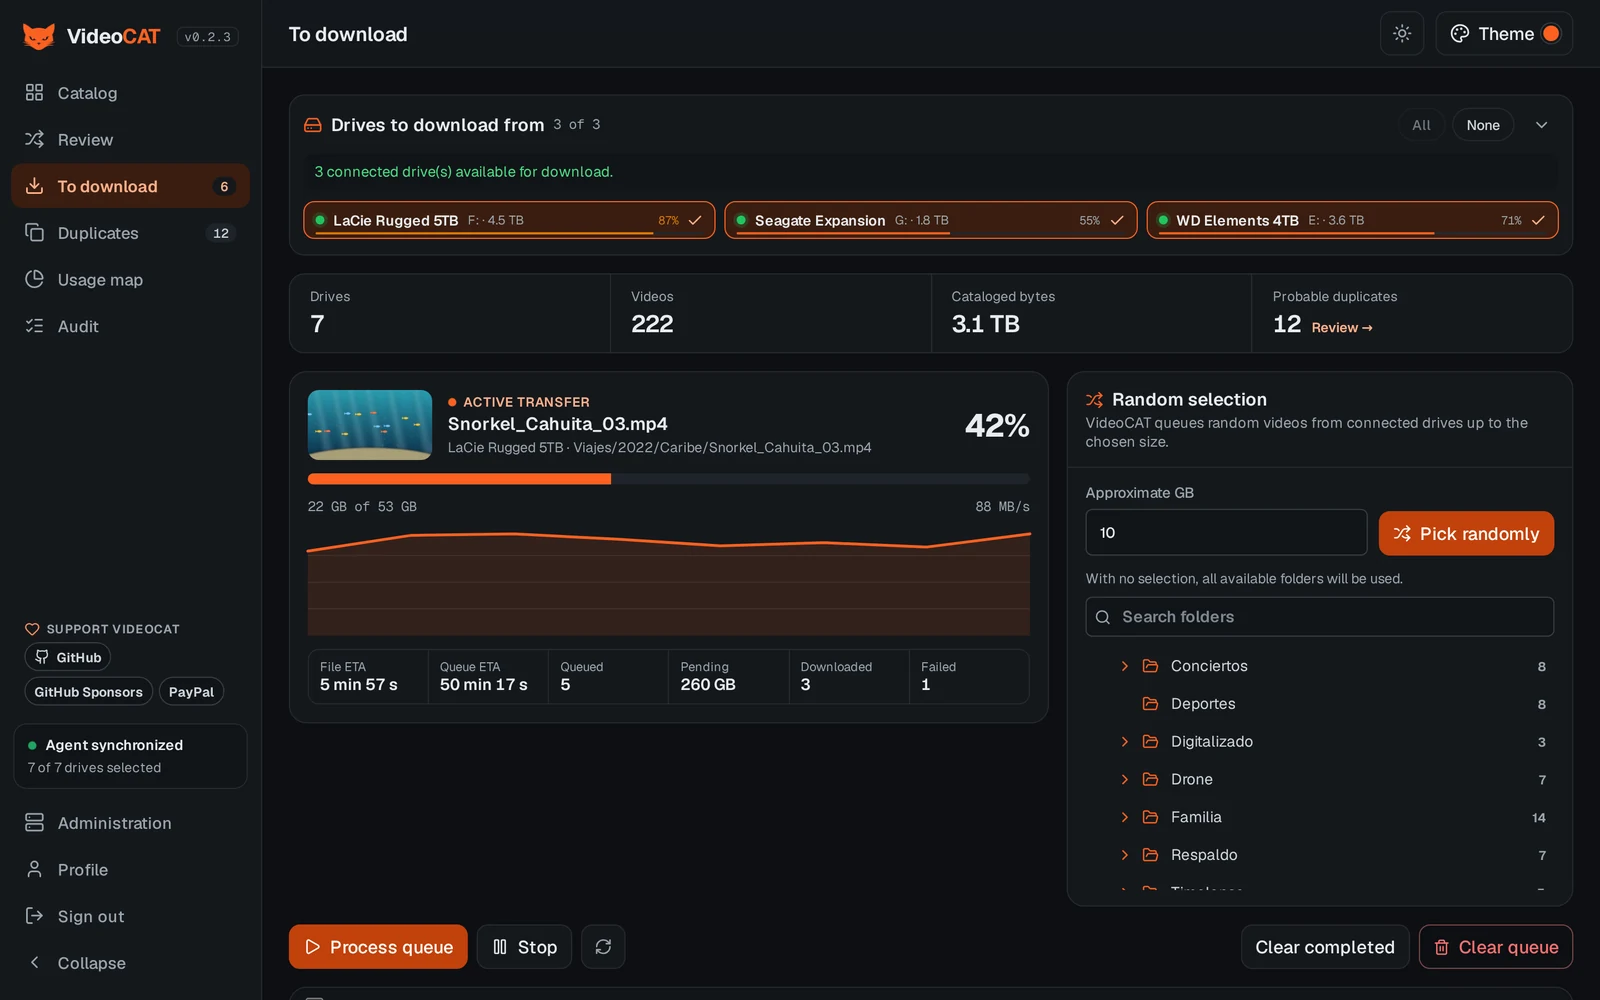The image size is (1600, 1000).
Task: Open the Usage map page
Action: [x=130, y=280]
